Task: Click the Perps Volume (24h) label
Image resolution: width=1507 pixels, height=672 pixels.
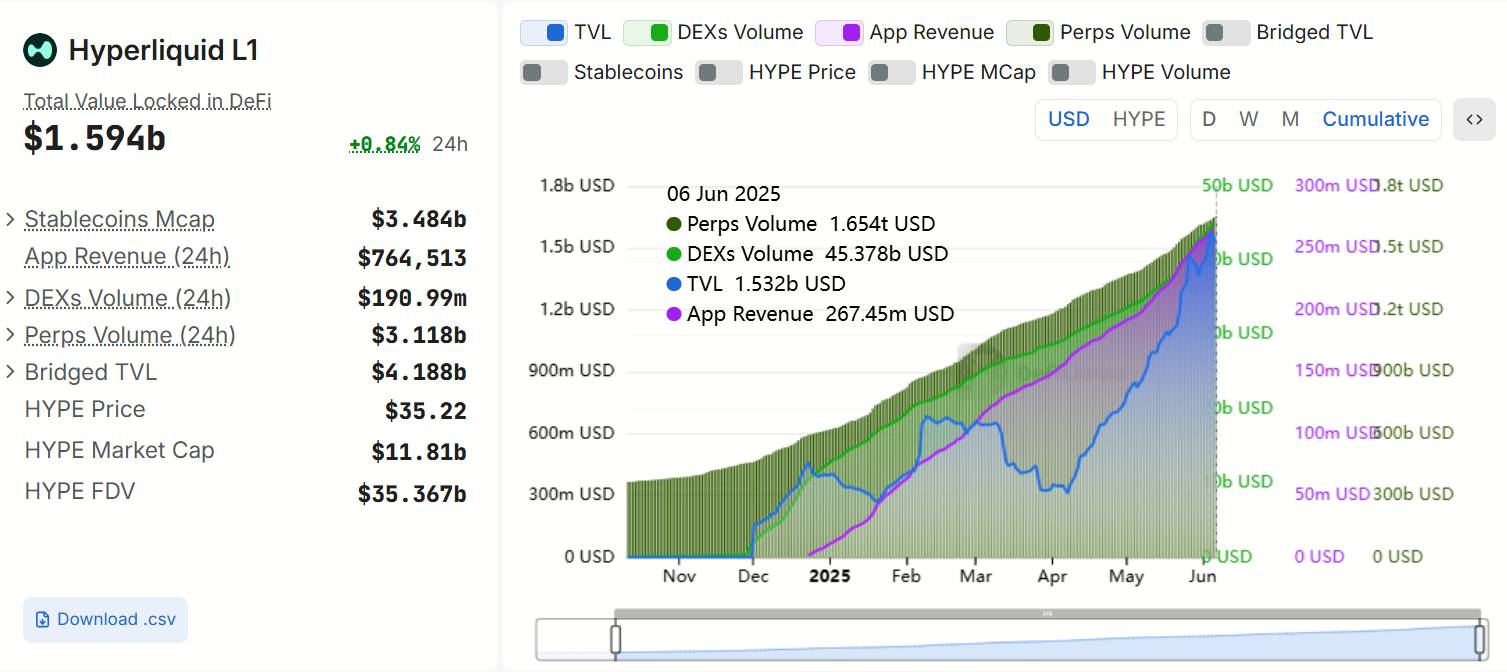Action: 130,335
